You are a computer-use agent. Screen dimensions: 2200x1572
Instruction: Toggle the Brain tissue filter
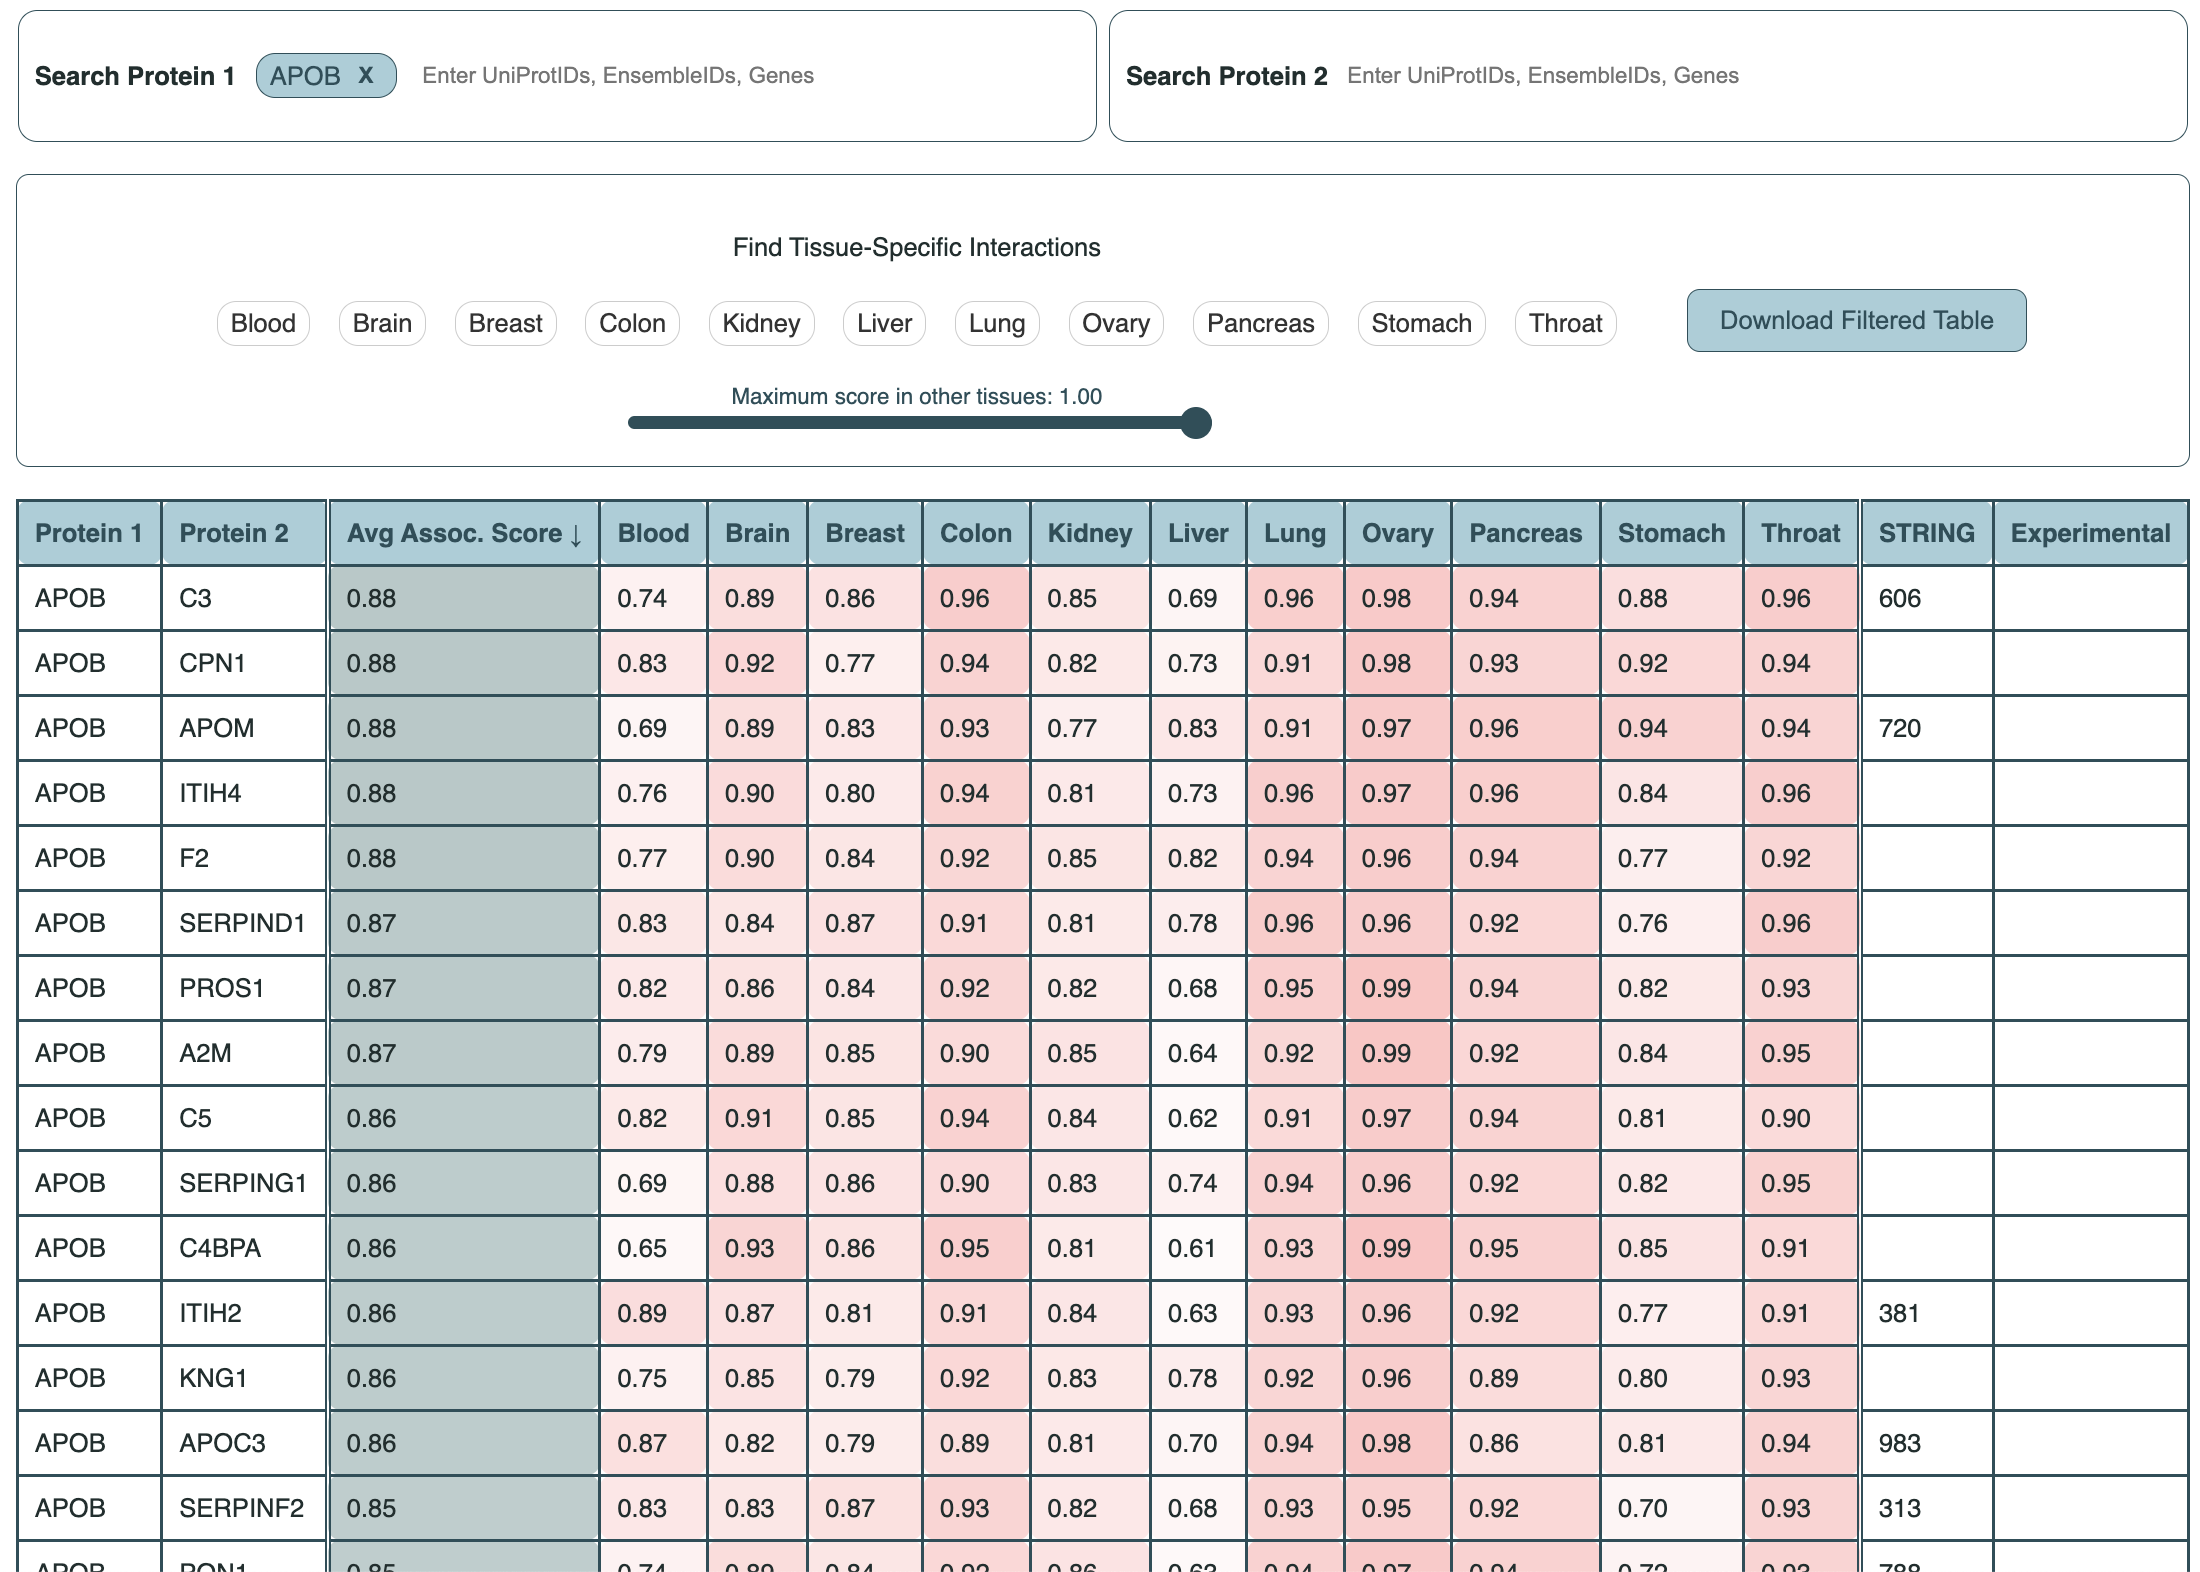click(x=382, y=323)
